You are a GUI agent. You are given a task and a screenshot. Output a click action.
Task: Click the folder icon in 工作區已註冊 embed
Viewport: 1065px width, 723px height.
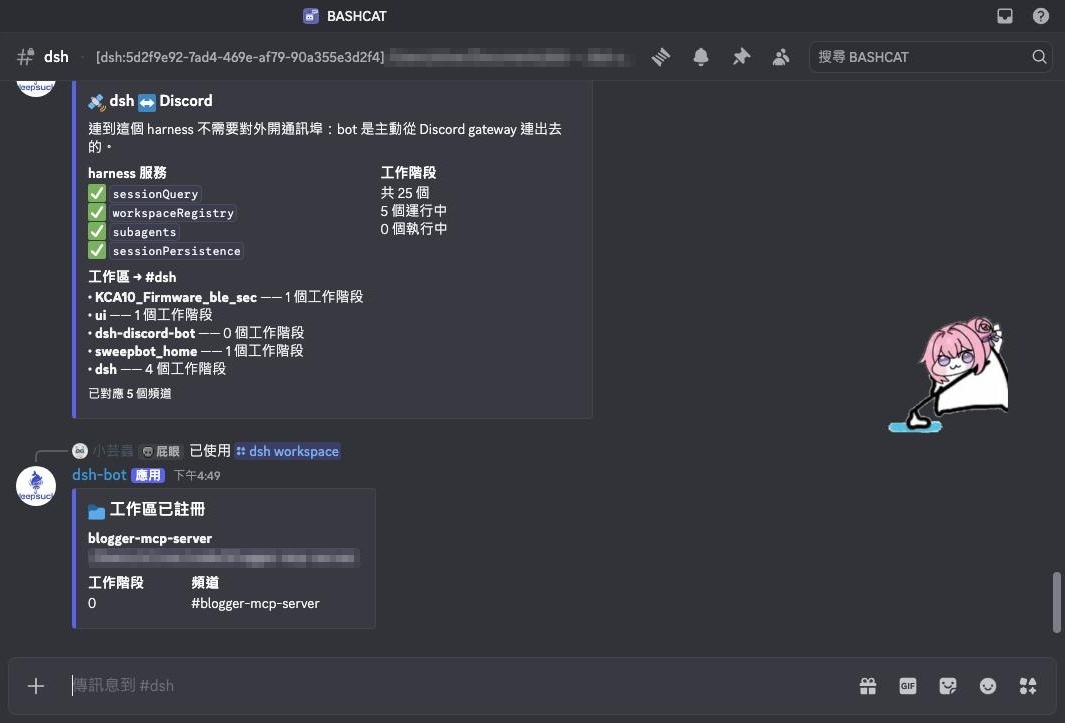click(x=96, y=511)
